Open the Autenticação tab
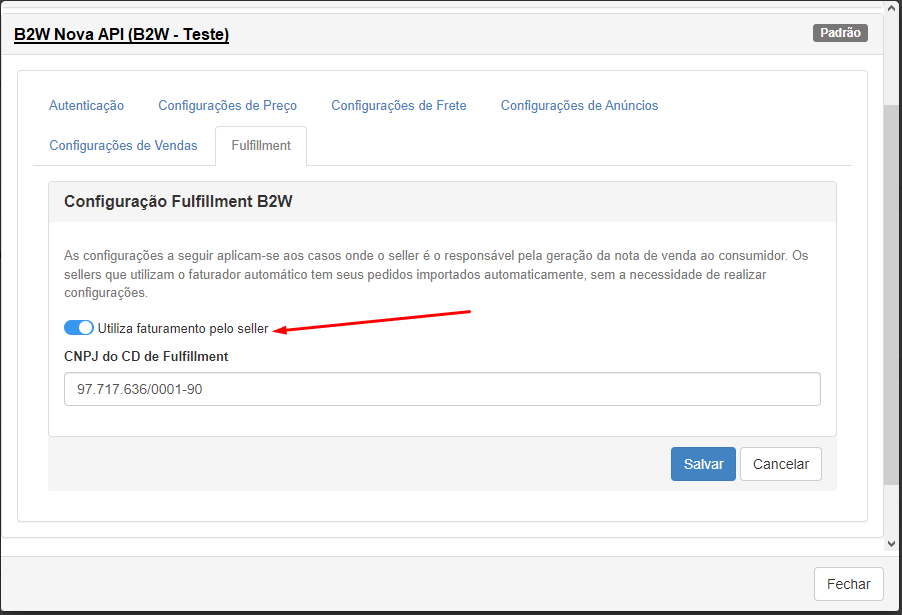902x615 pixels. [x=86, y=105]
